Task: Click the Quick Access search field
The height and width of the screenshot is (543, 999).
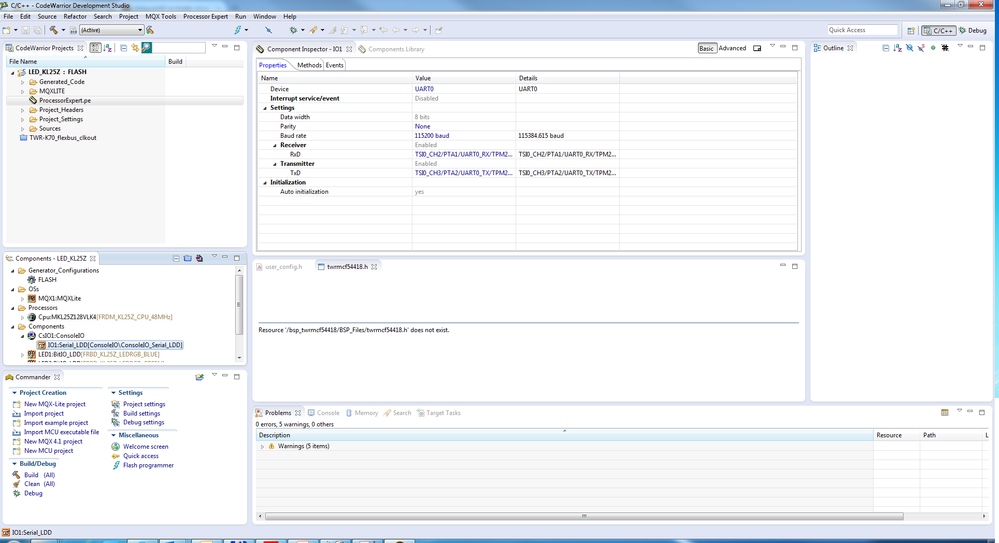Action: click(861, 30)
